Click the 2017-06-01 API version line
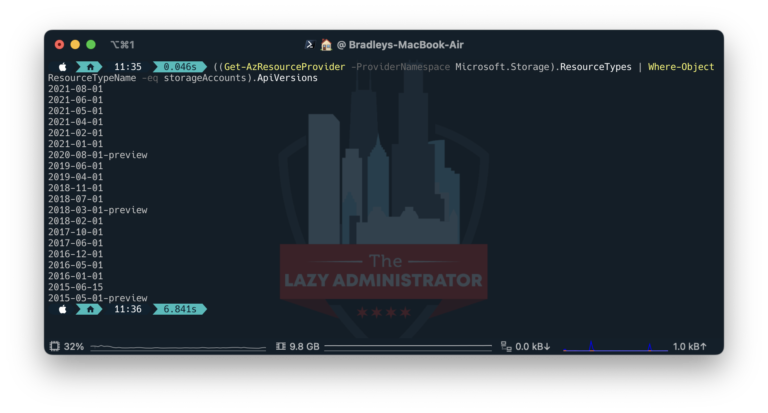 click(x=75, y=243)
